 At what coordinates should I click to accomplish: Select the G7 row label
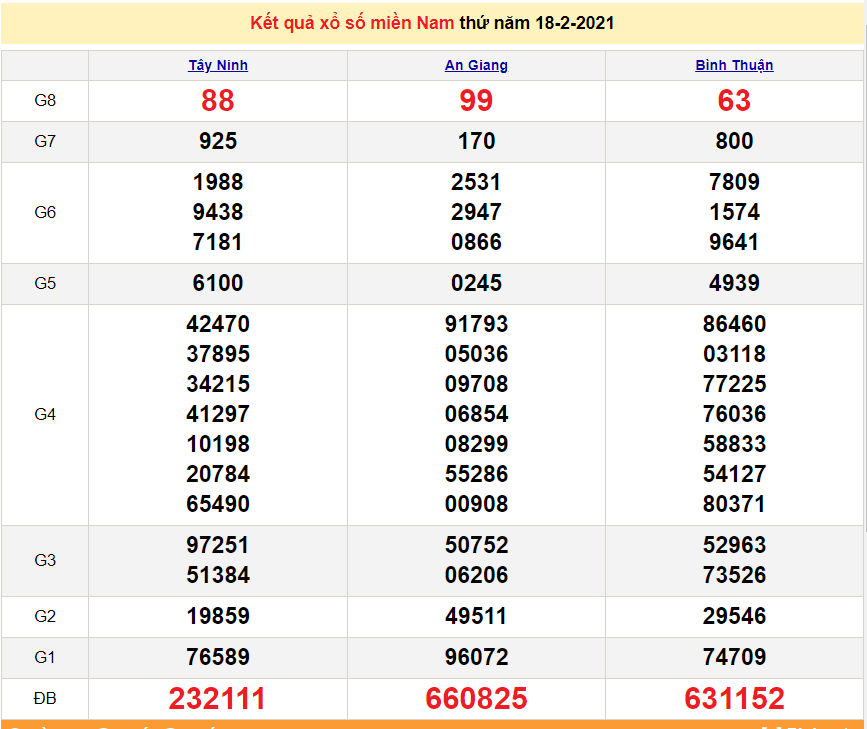(x=44, y=141)
